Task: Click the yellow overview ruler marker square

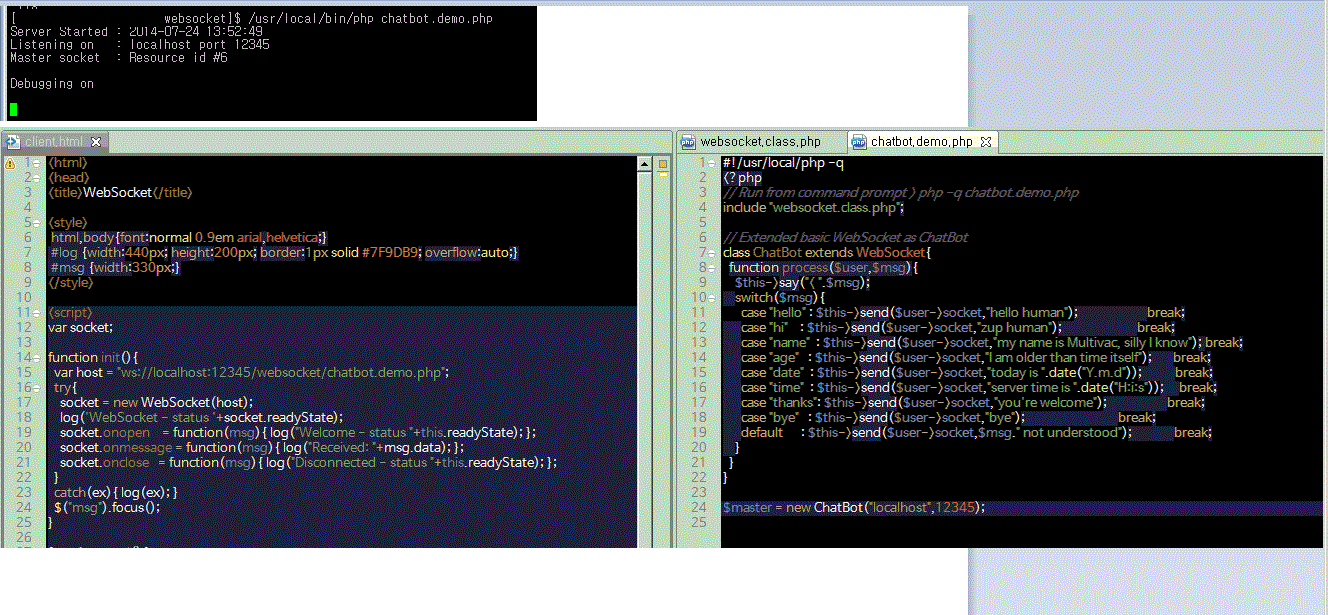Action: [x=662, y=164]
